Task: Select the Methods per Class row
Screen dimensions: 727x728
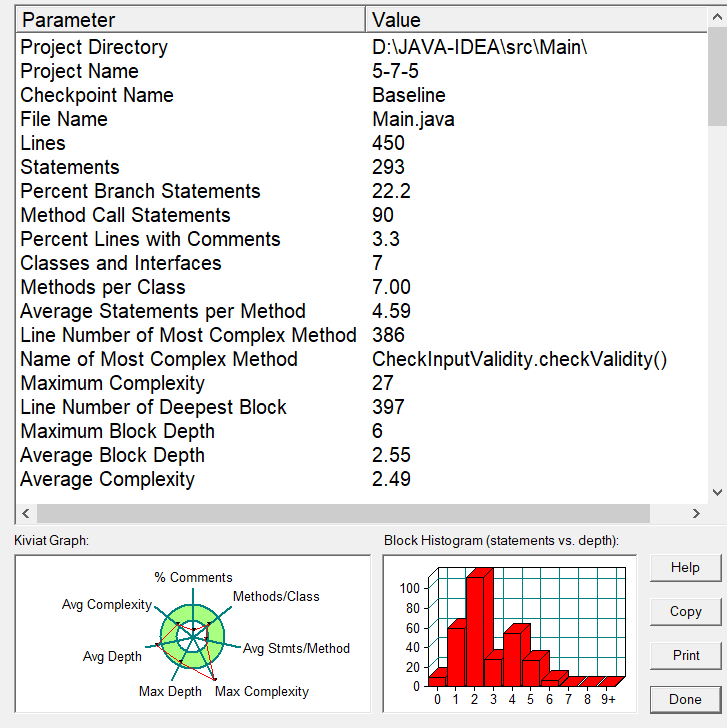Action: point(362,287)
